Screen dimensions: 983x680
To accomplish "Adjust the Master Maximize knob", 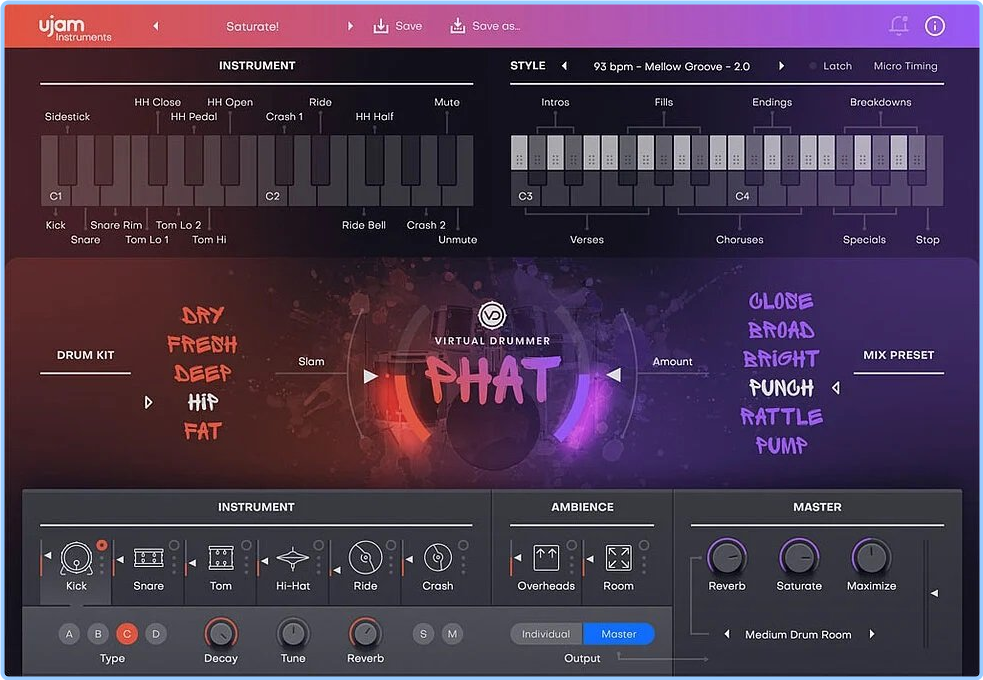I will pyautogui.click(x=871, y=557).
